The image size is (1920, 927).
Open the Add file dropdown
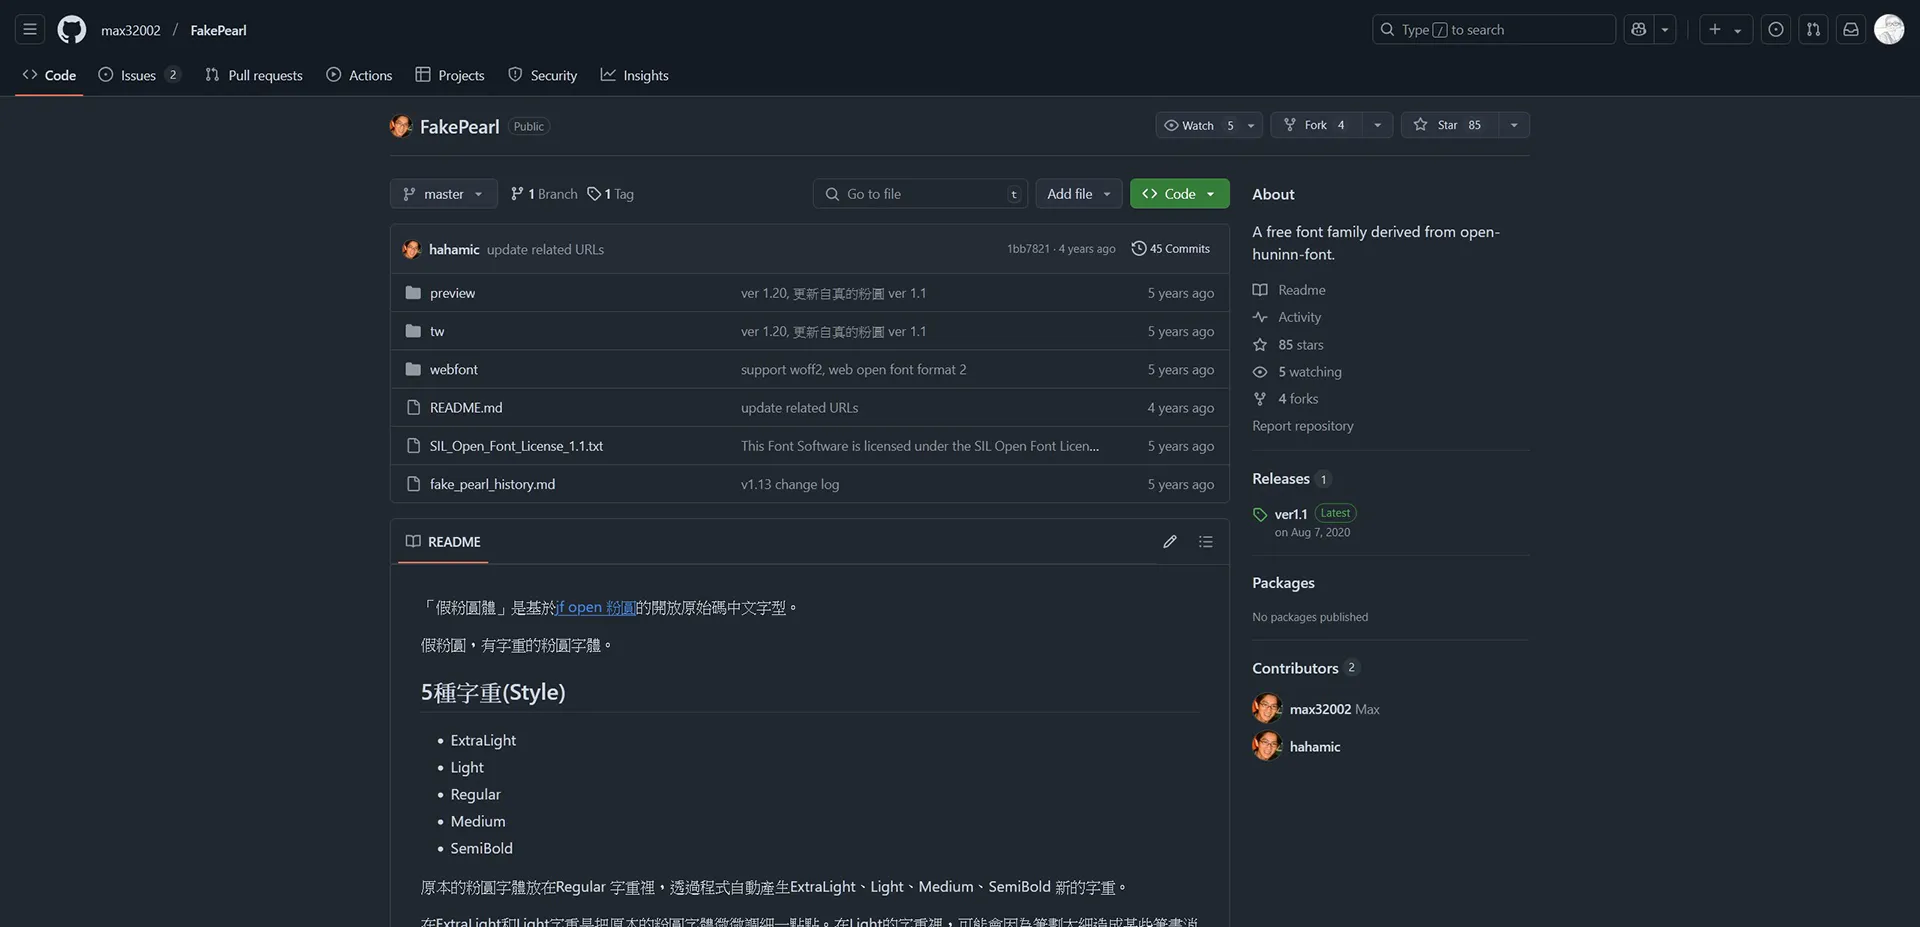point(1079,194)
